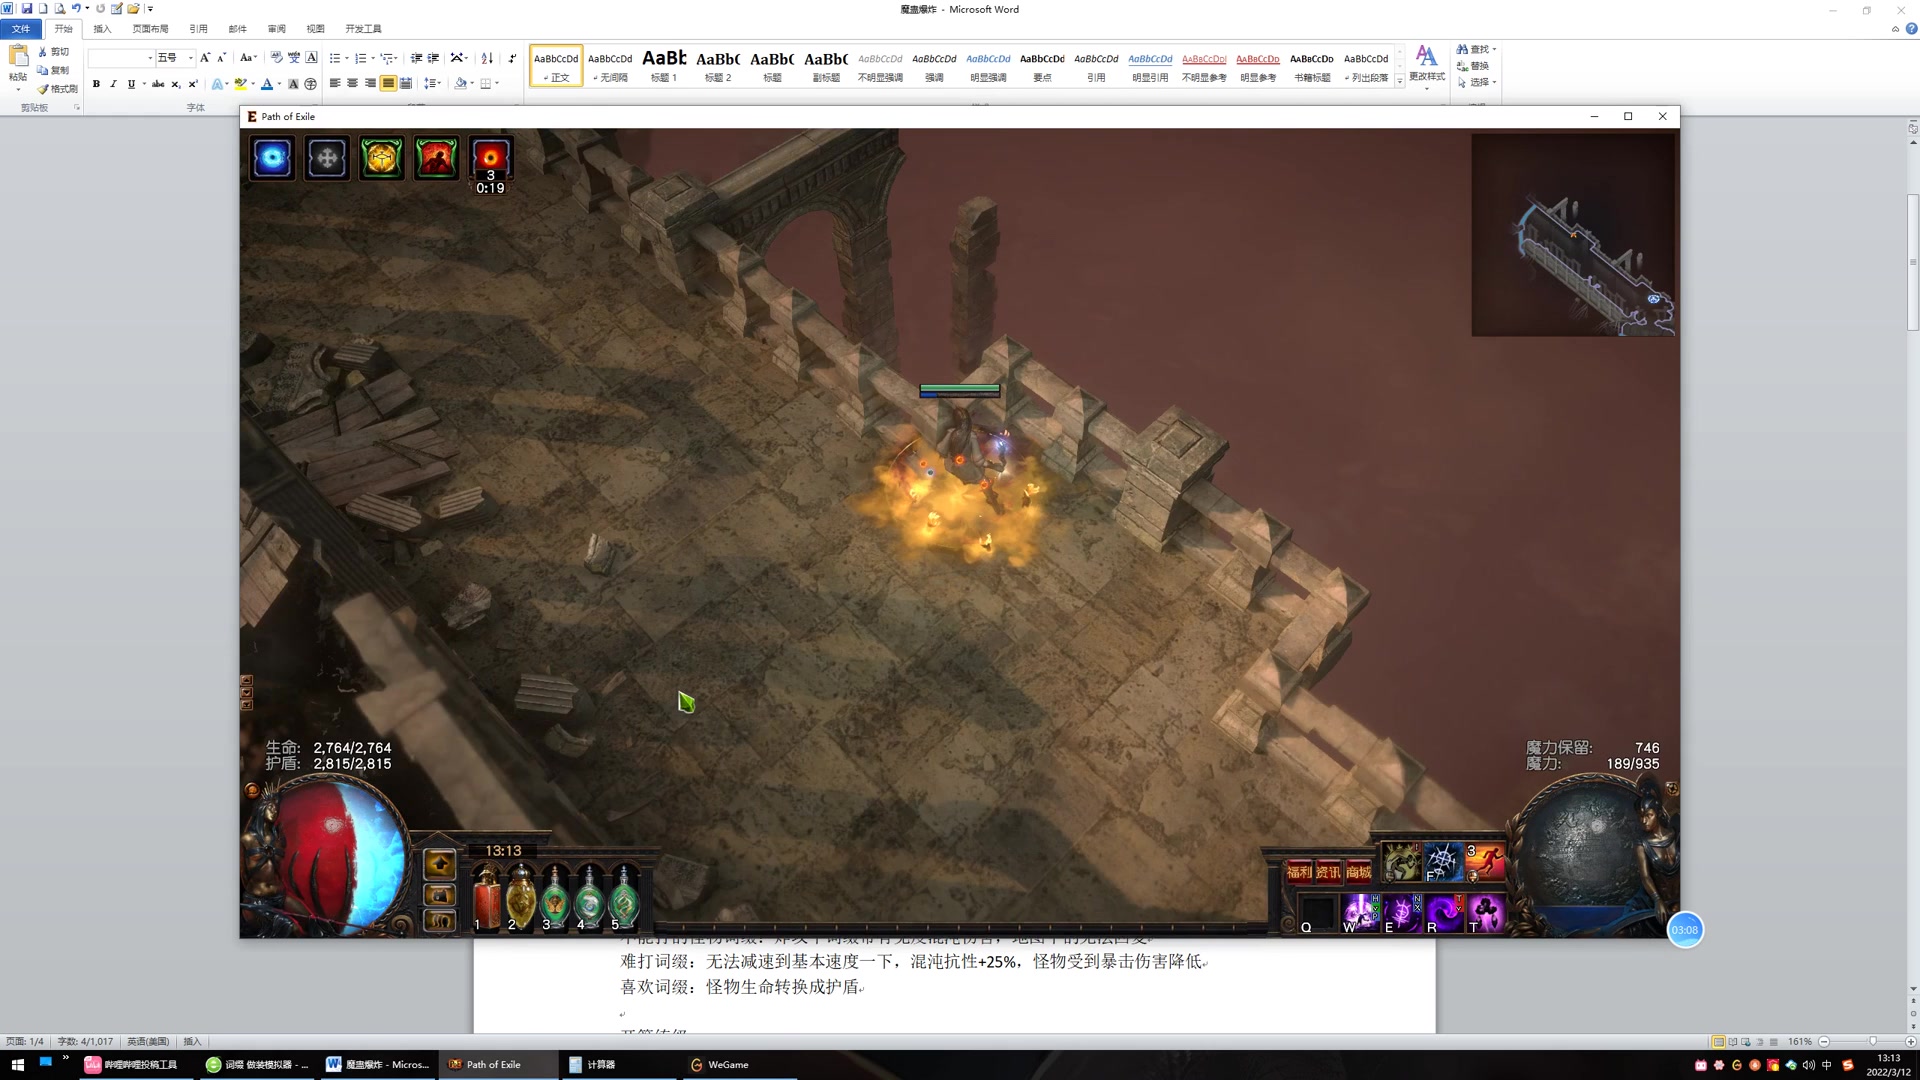Switch to Print Layout view in status bar

(1719, 1042)
